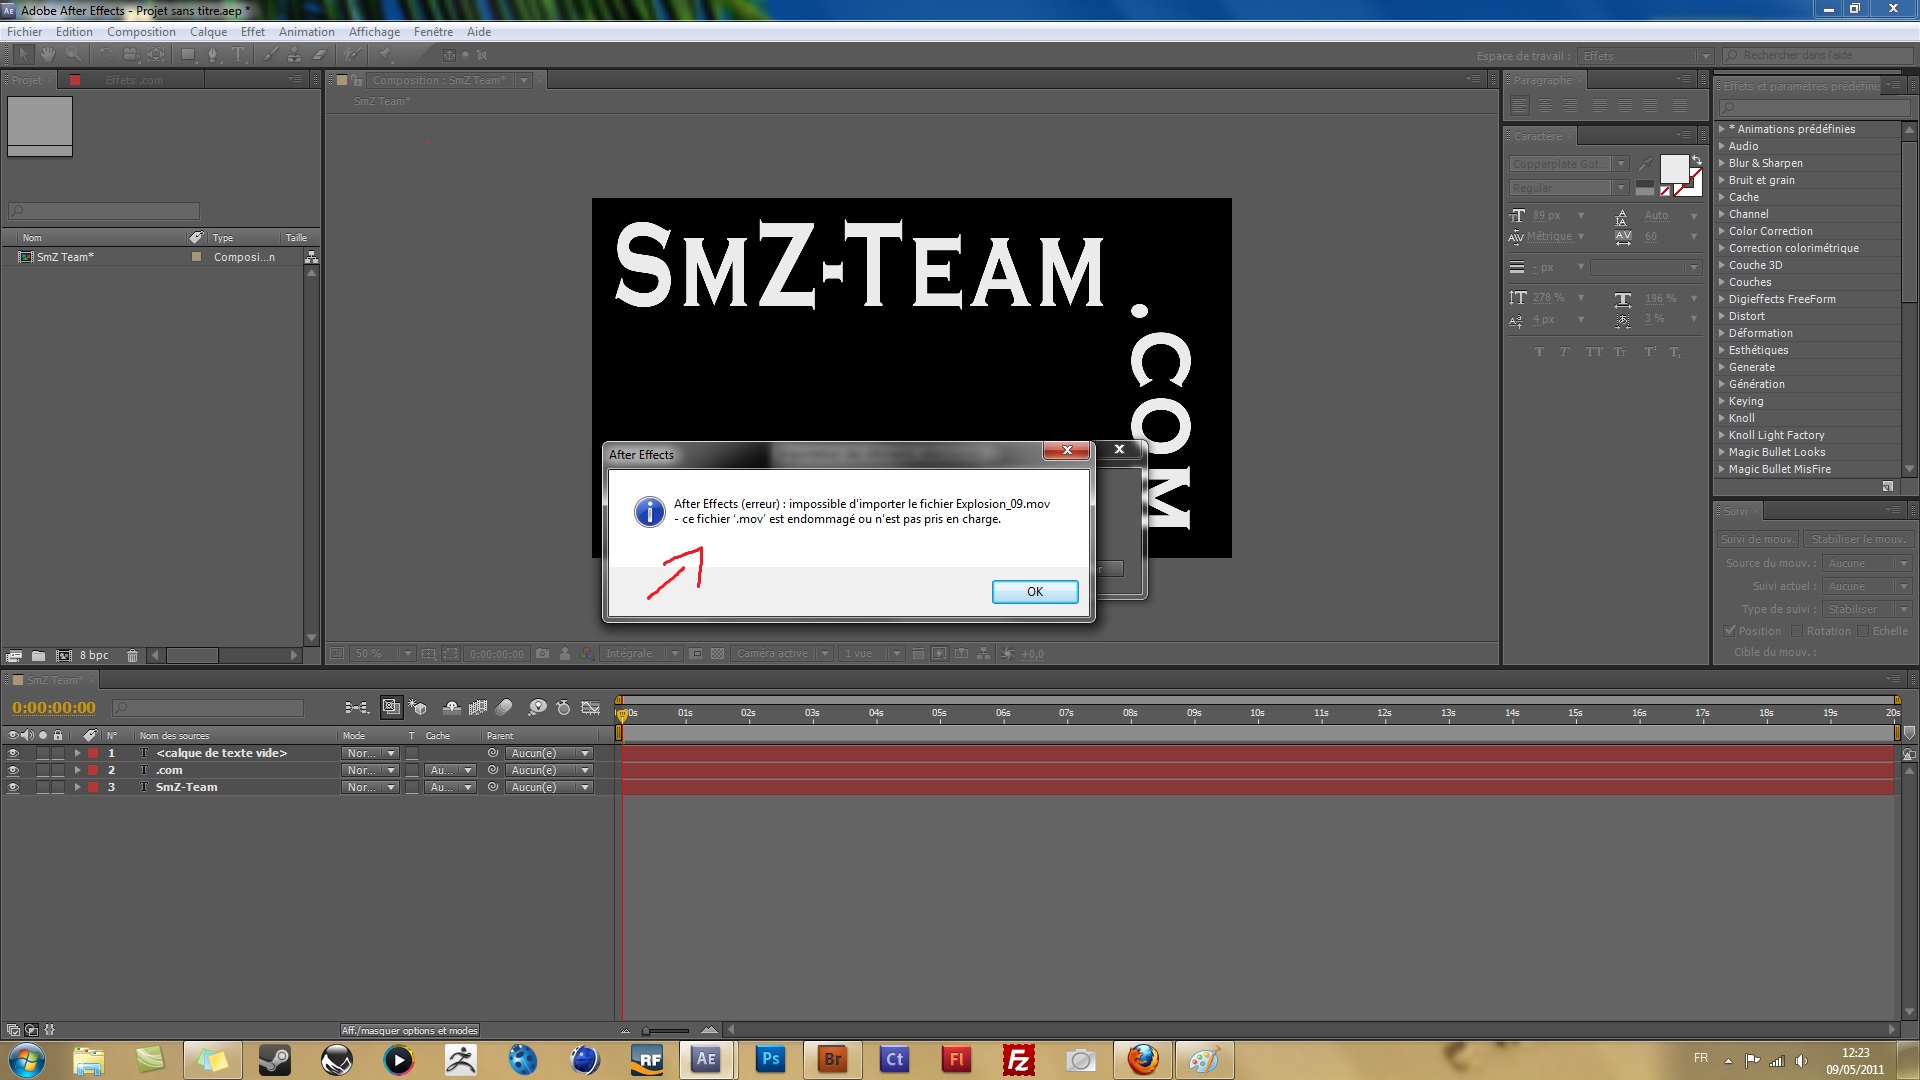
Task: Open track matte dropdown for .com layer
Action: [x=451, y=770]
